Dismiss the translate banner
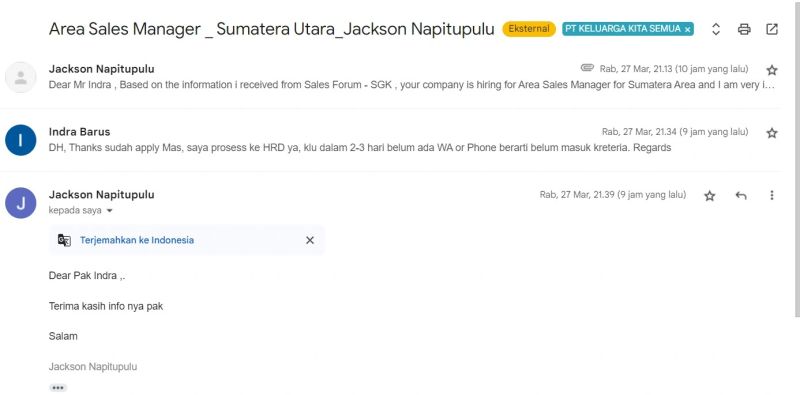This screenshot has height=395, width=800. coord(310,240)
